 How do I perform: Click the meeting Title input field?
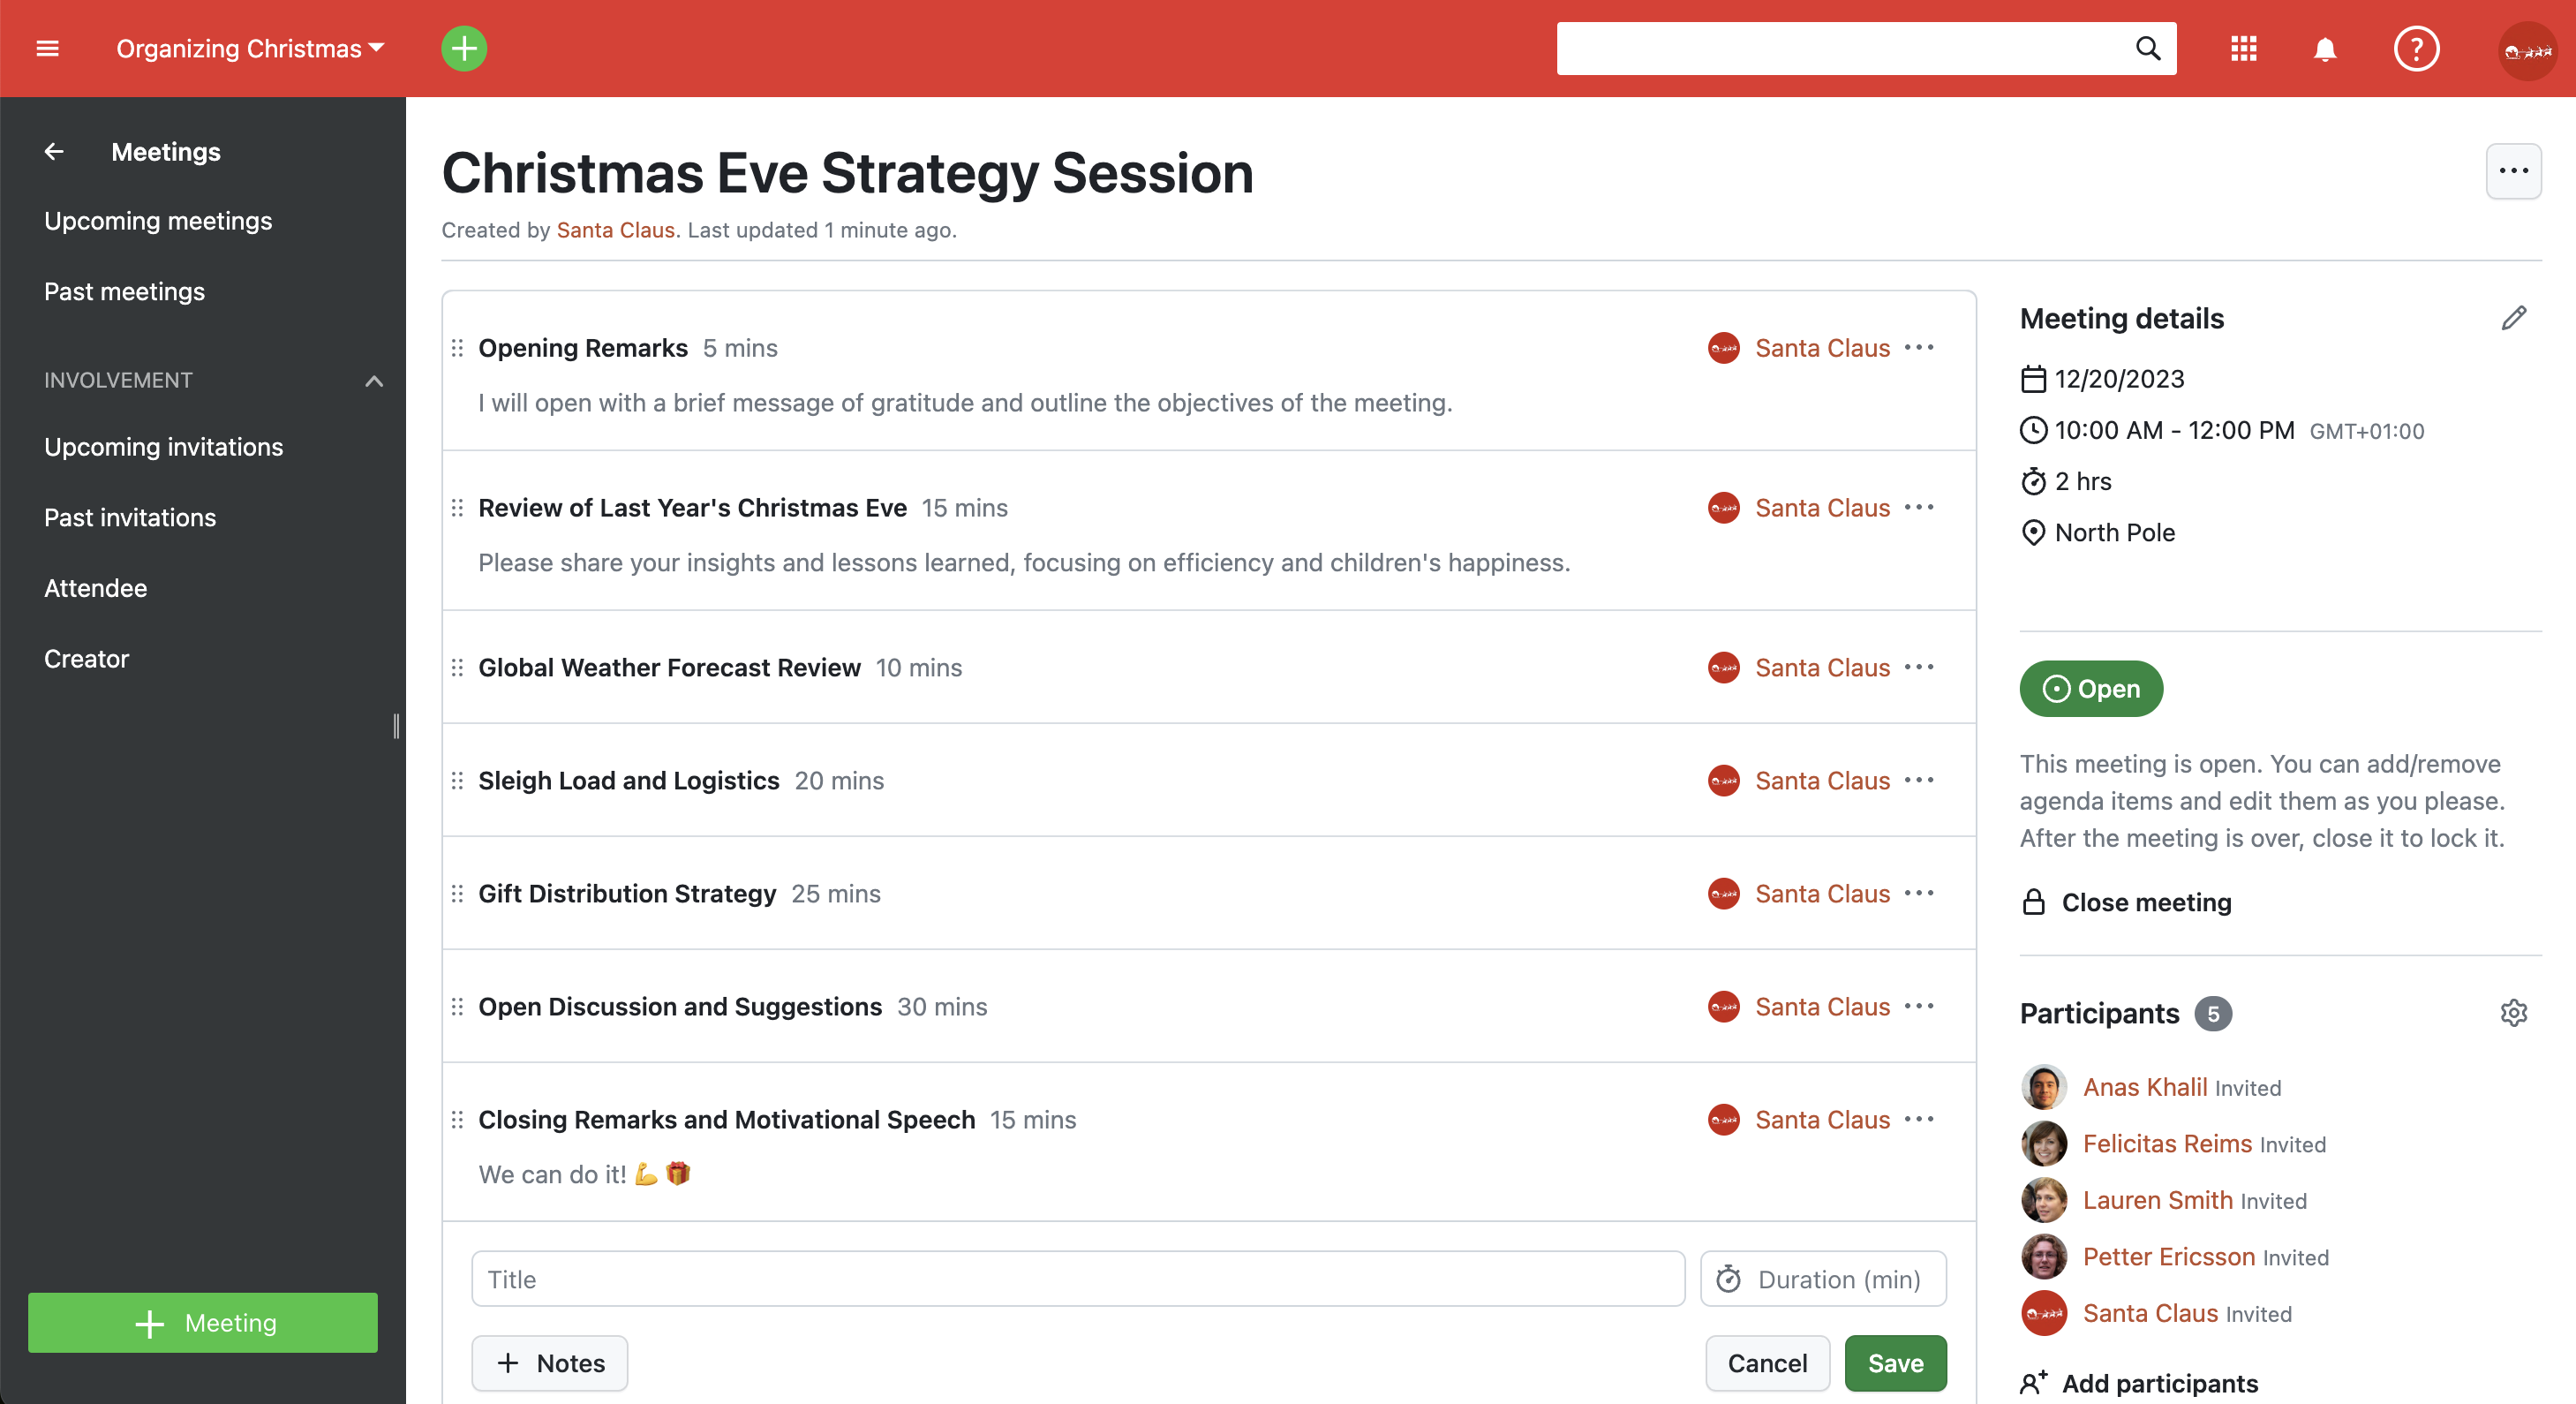pyautogui.click(x=1074, y=1279)
